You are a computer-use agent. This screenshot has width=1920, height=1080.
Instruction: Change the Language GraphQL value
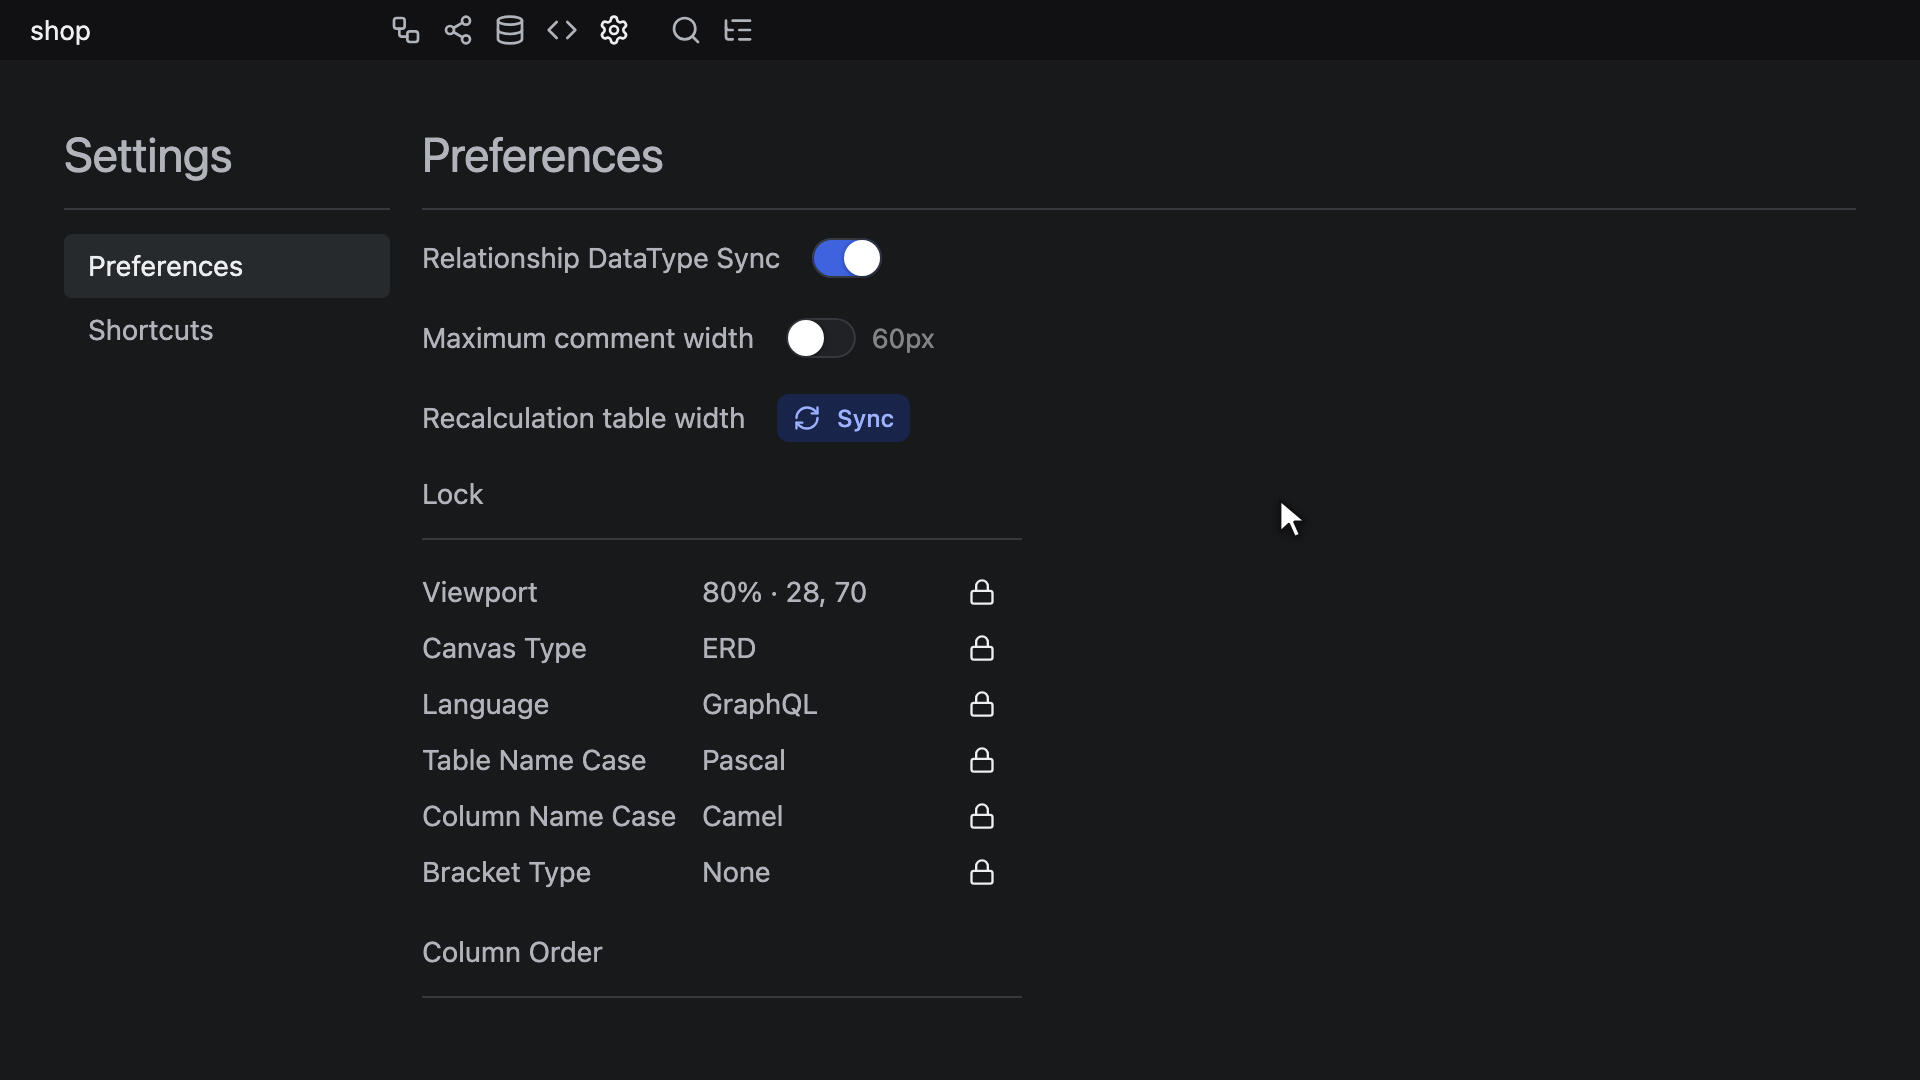760,704
